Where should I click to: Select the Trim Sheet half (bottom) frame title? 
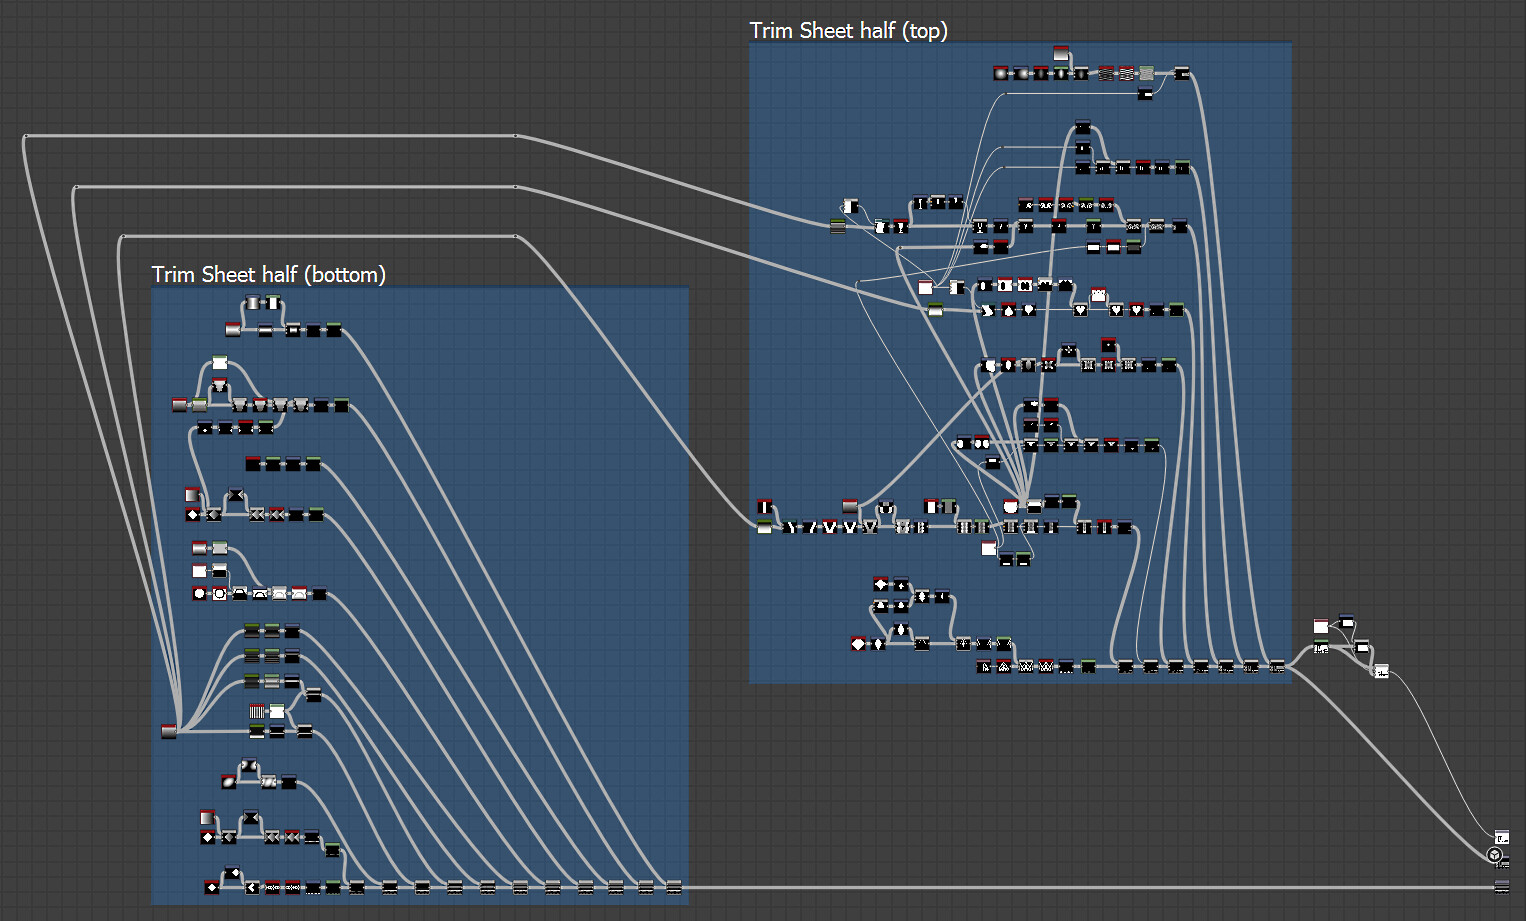click(268, 274)
